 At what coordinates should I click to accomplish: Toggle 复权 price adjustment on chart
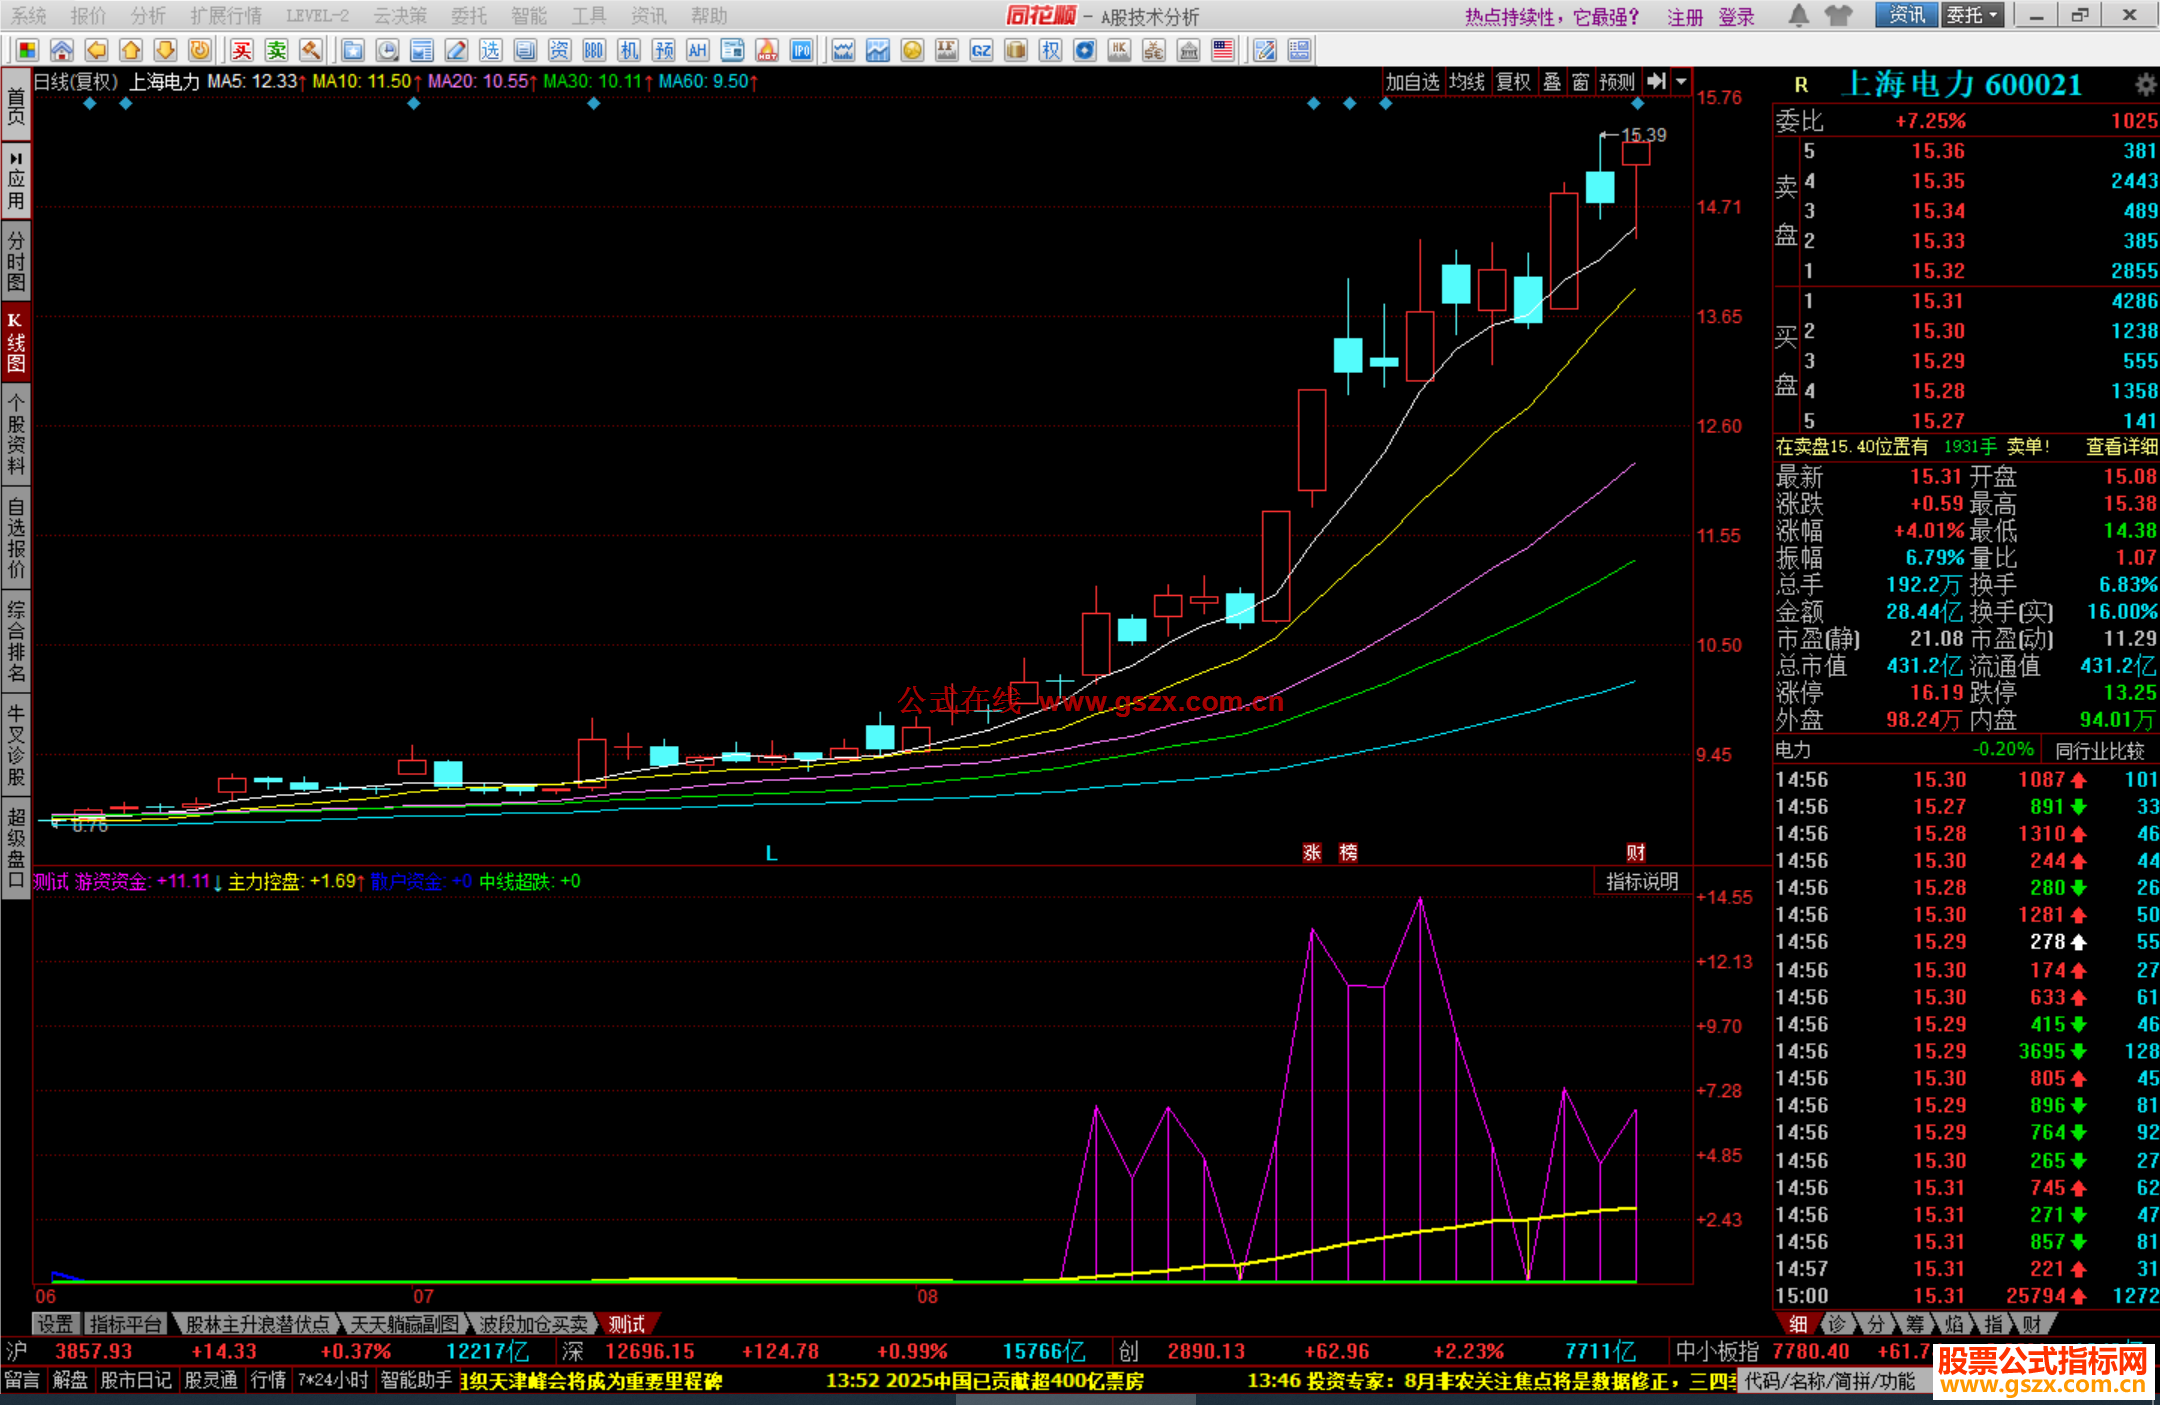(1512, 82)
